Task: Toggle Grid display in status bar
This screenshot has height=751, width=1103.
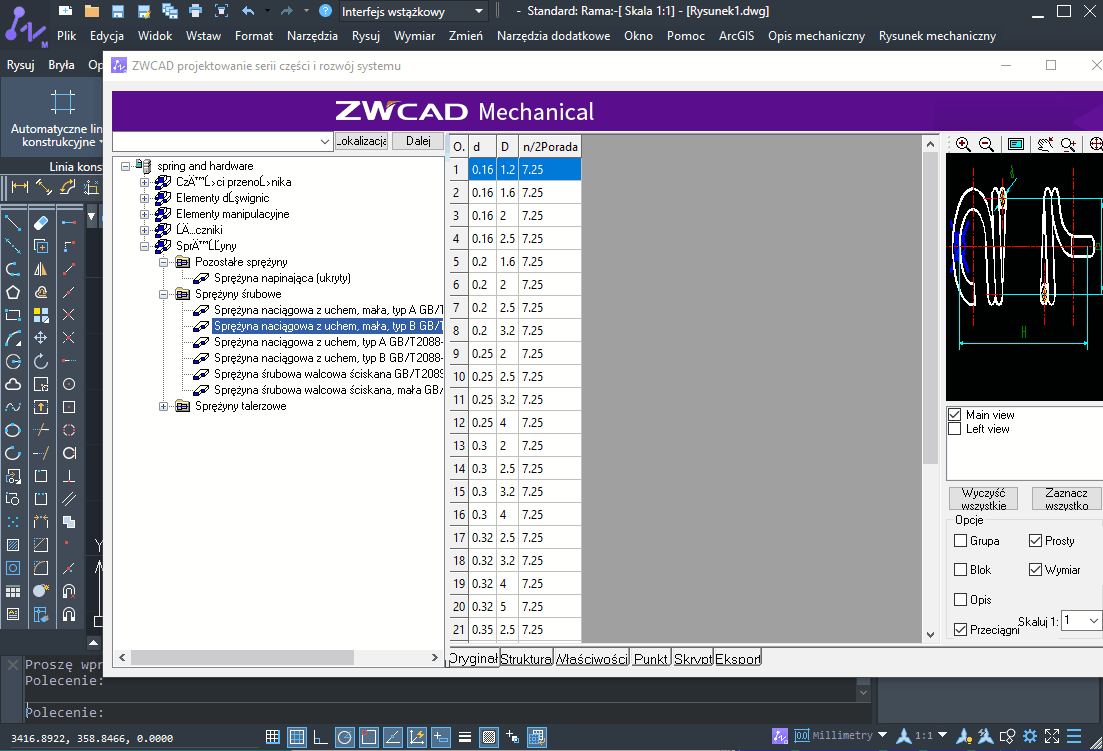Action: click(x=273, y=737)
